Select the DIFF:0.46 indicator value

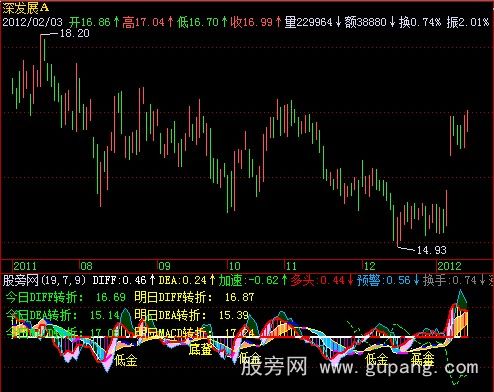point(119,280)
